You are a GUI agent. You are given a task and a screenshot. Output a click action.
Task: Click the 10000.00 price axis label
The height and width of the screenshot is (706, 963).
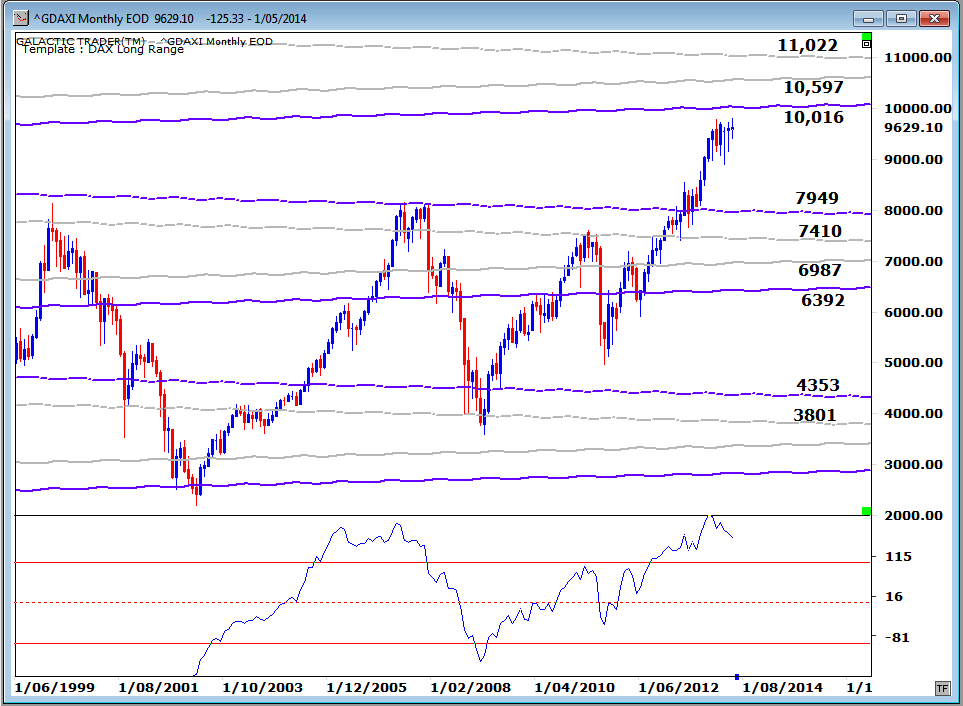(918, 109)
